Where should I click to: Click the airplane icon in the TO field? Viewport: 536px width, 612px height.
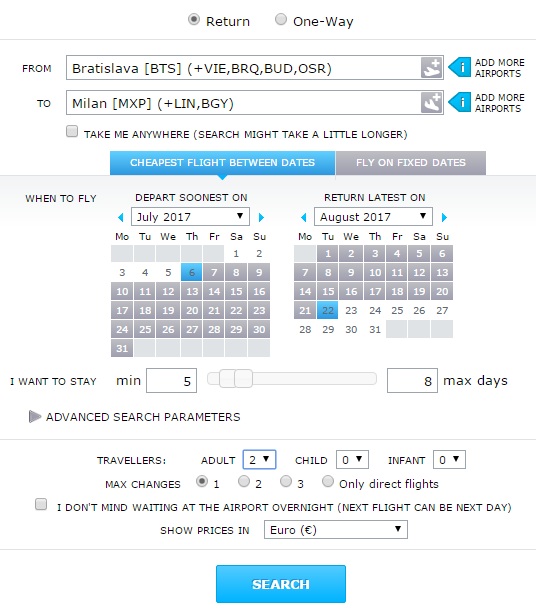pyautogui.click(x=431, y=103)
